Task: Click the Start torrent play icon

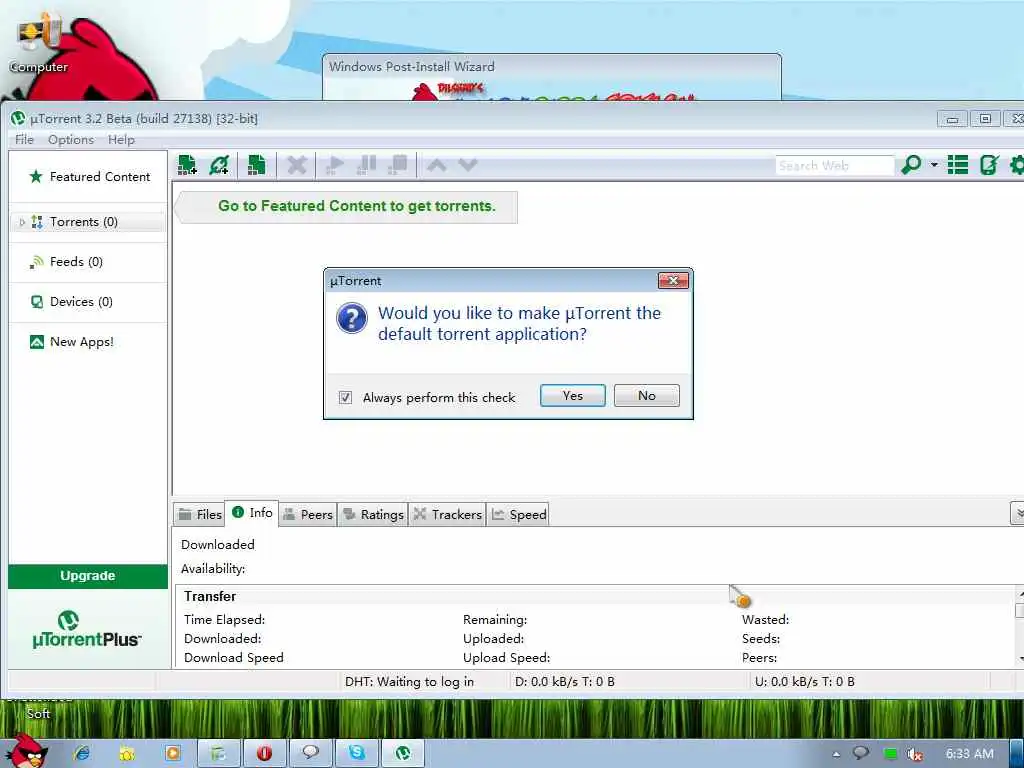Action: point(334,165)
